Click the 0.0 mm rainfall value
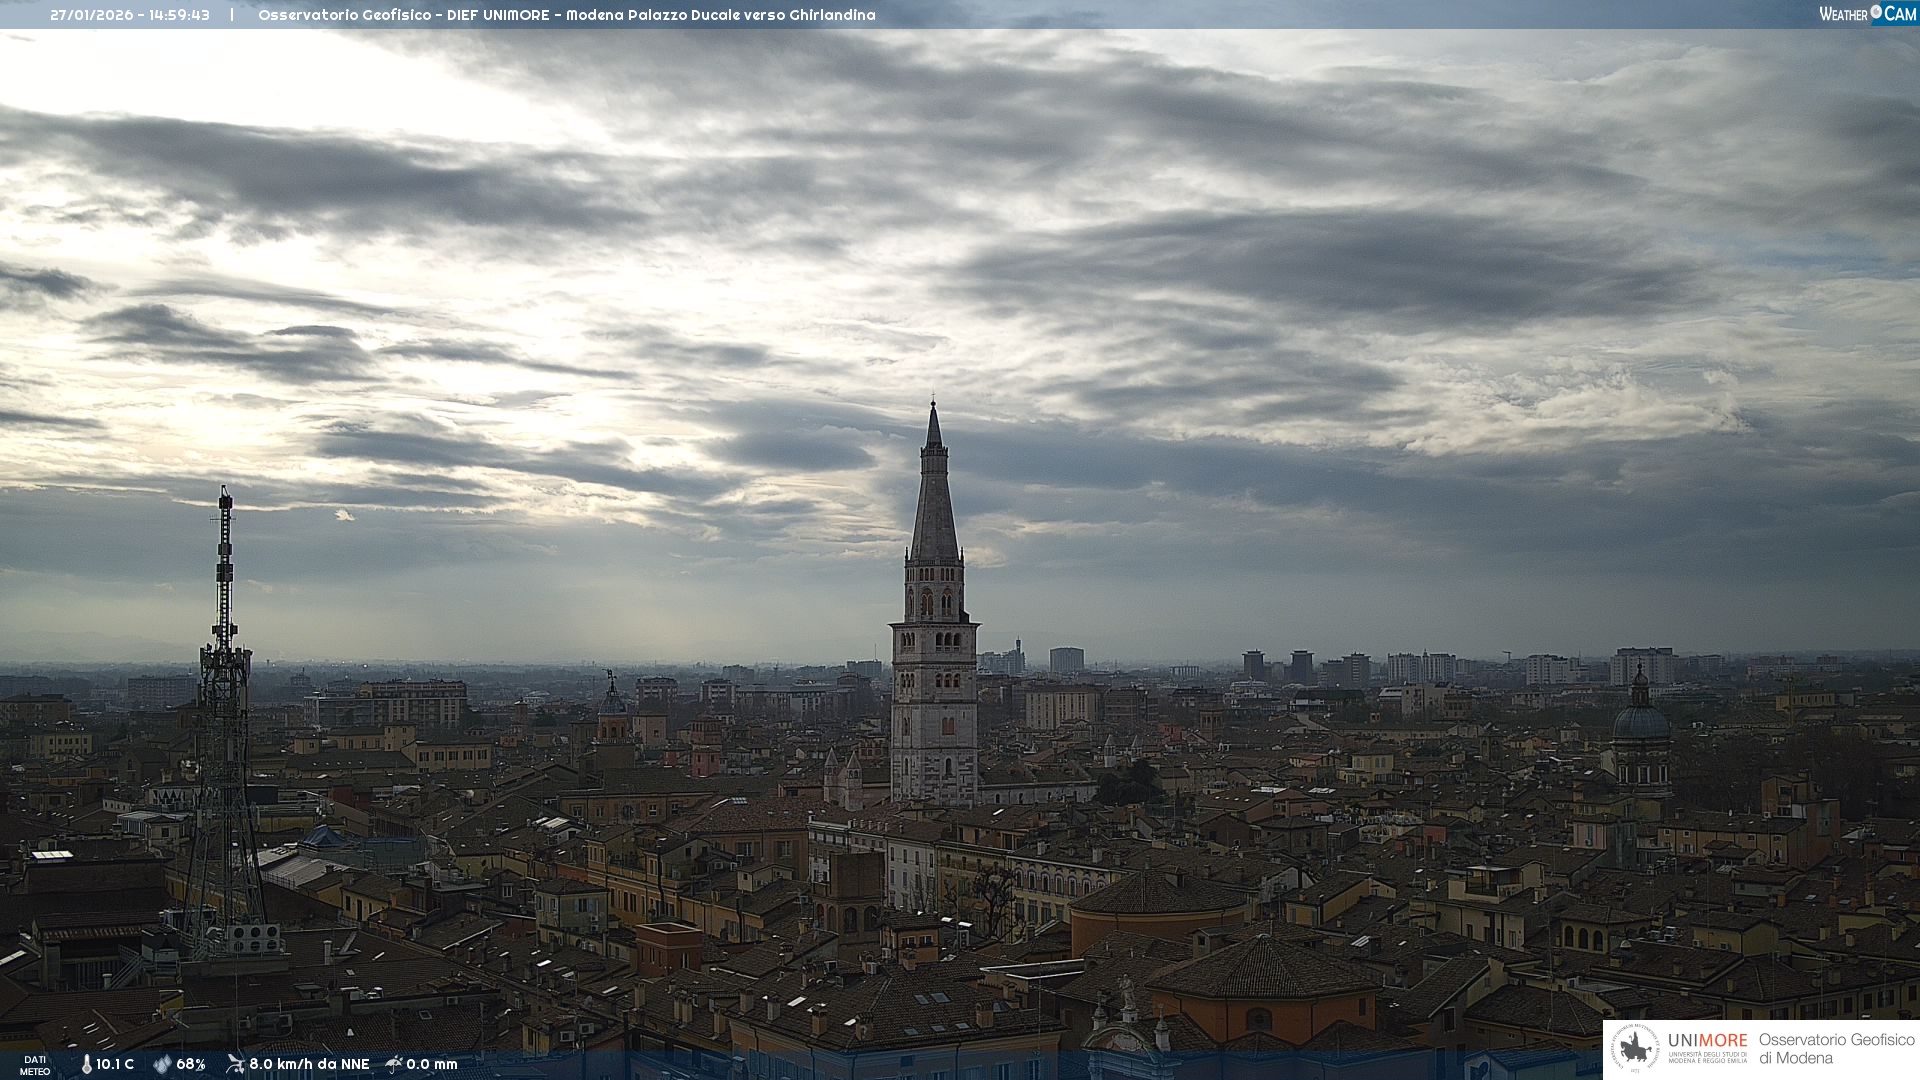Image resolution: width=1920 pixels, height=1080 pixels. (x=432, y=1065)
